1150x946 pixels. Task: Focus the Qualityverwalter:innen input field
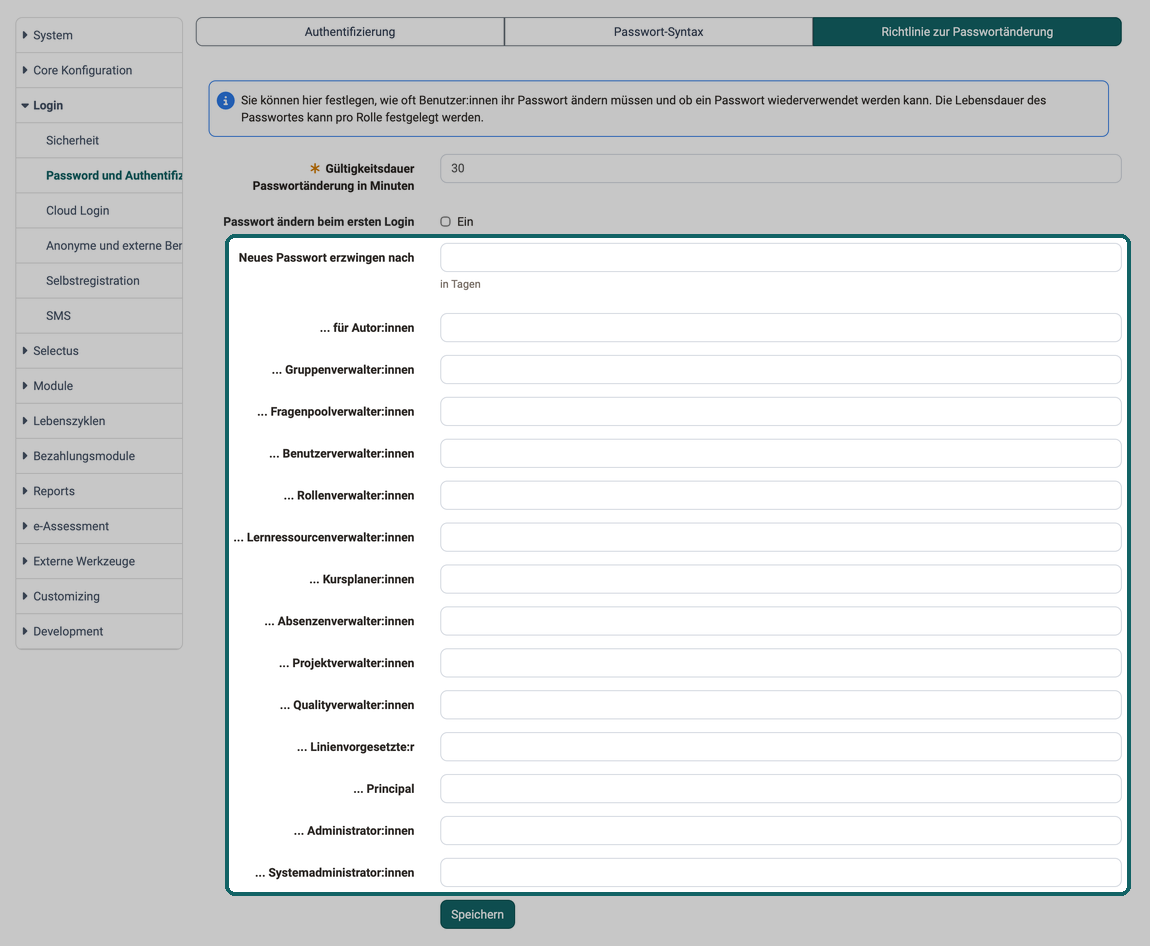tap(780, 705)
